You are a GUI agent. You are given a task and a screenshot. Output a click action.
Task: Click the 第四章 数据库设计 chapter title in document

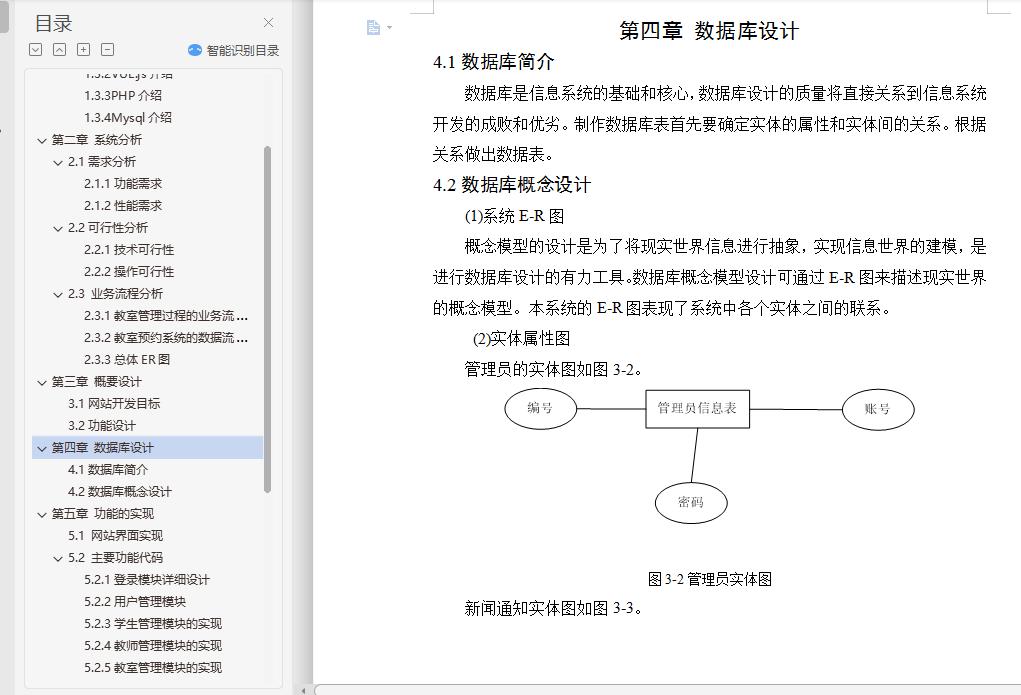[x=709, y=31]
